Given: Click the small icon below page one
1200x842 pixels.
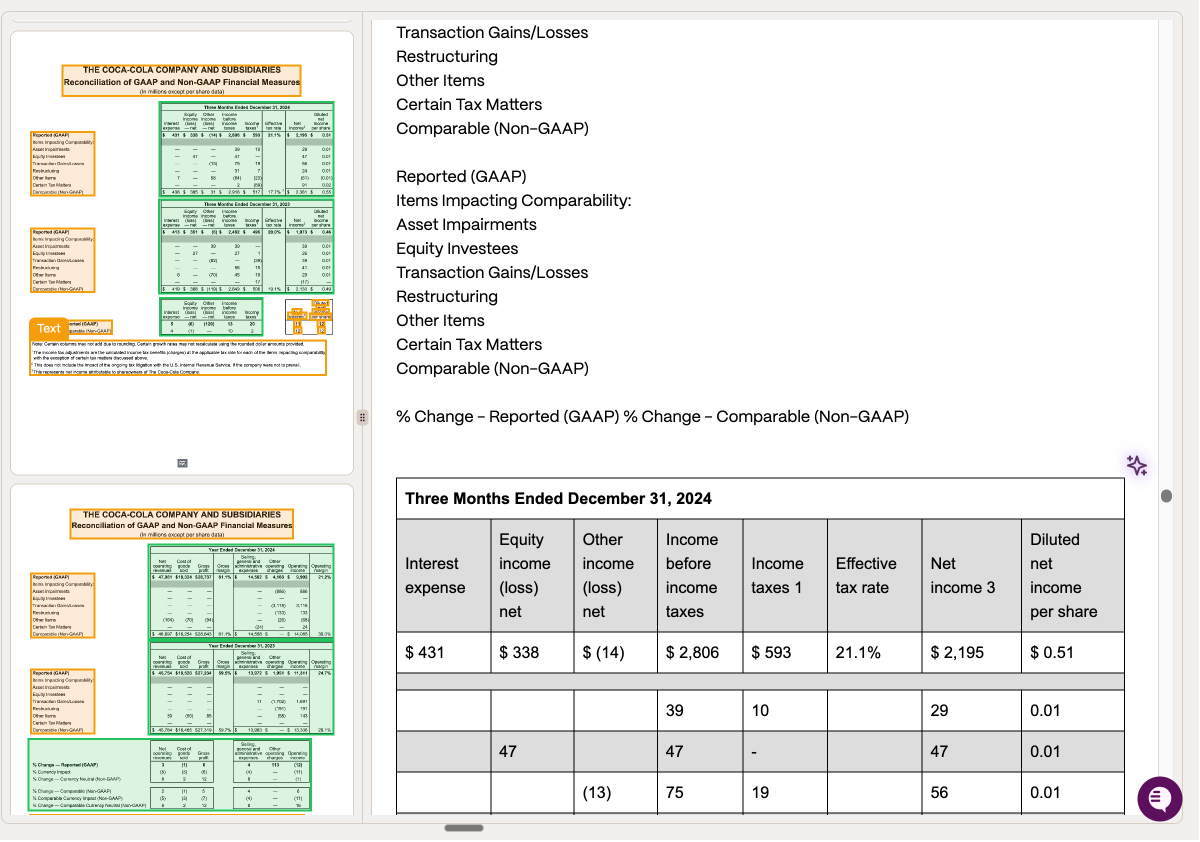Looking at the screenshot, I should point(183,462).
